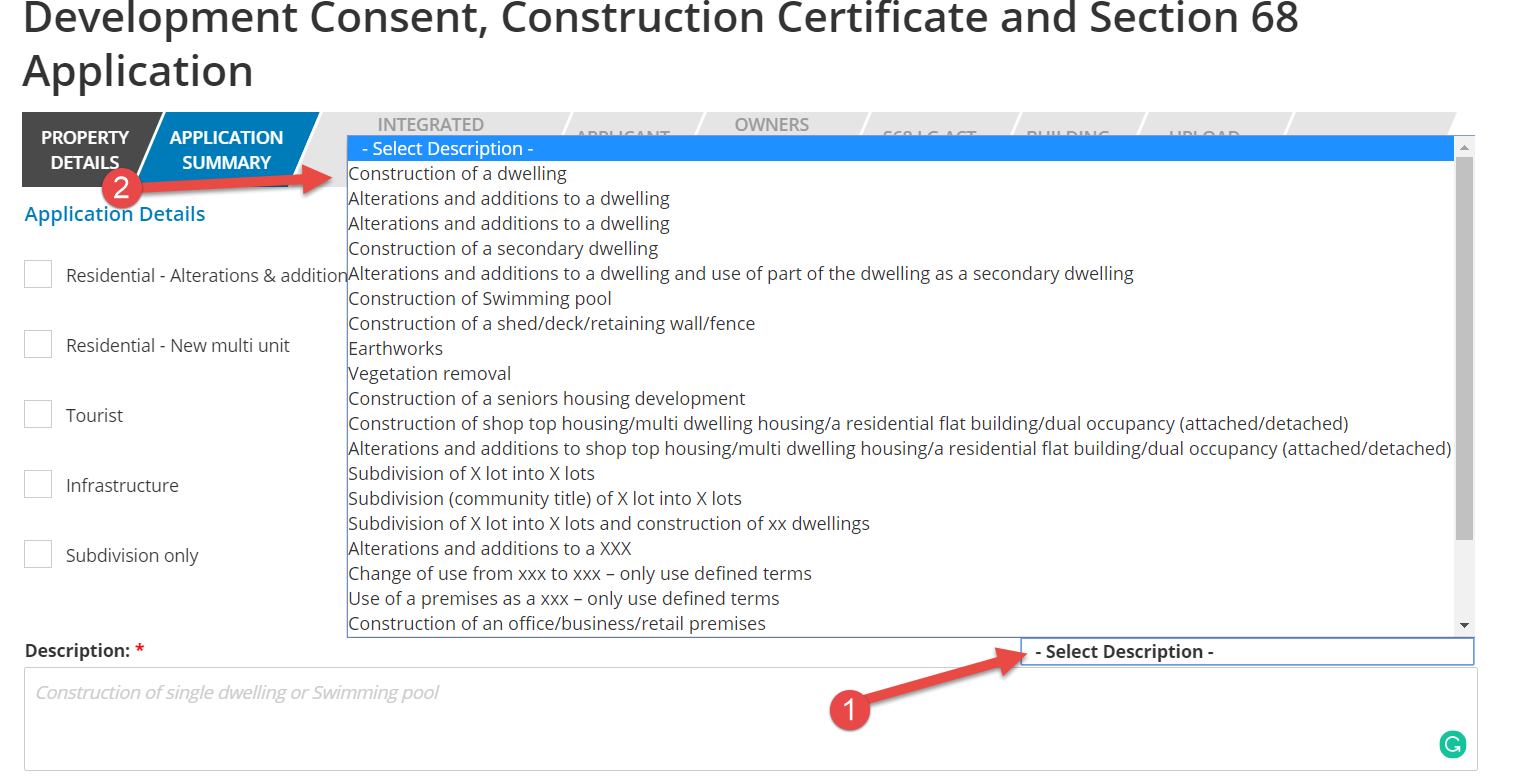The width and height of the screenshot is (1521, 779).
Task: Open the Integrated tab
Action: click(431, 124)
